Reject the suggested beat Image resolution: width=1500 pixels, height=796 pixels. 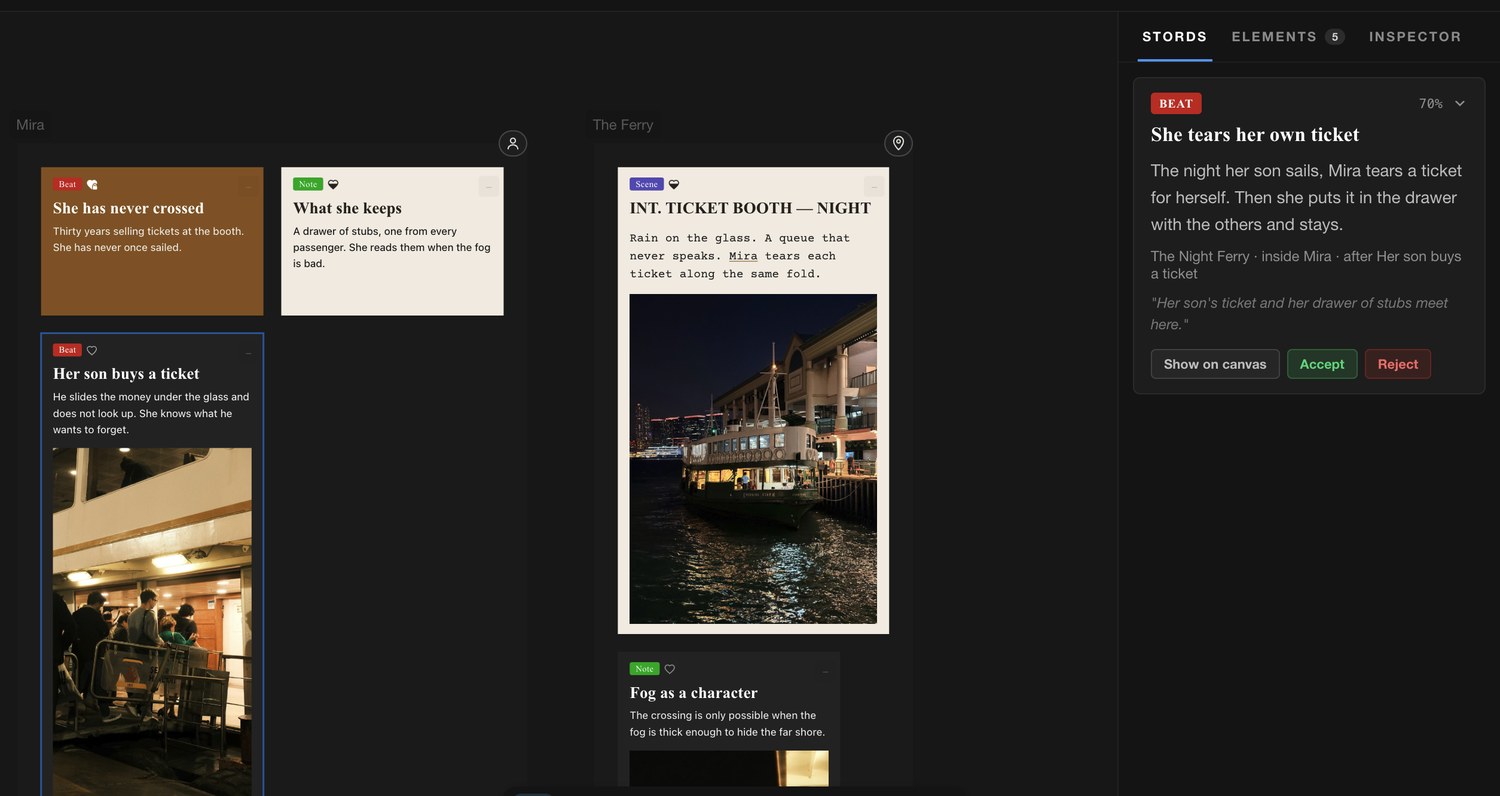coord(1398,364)
